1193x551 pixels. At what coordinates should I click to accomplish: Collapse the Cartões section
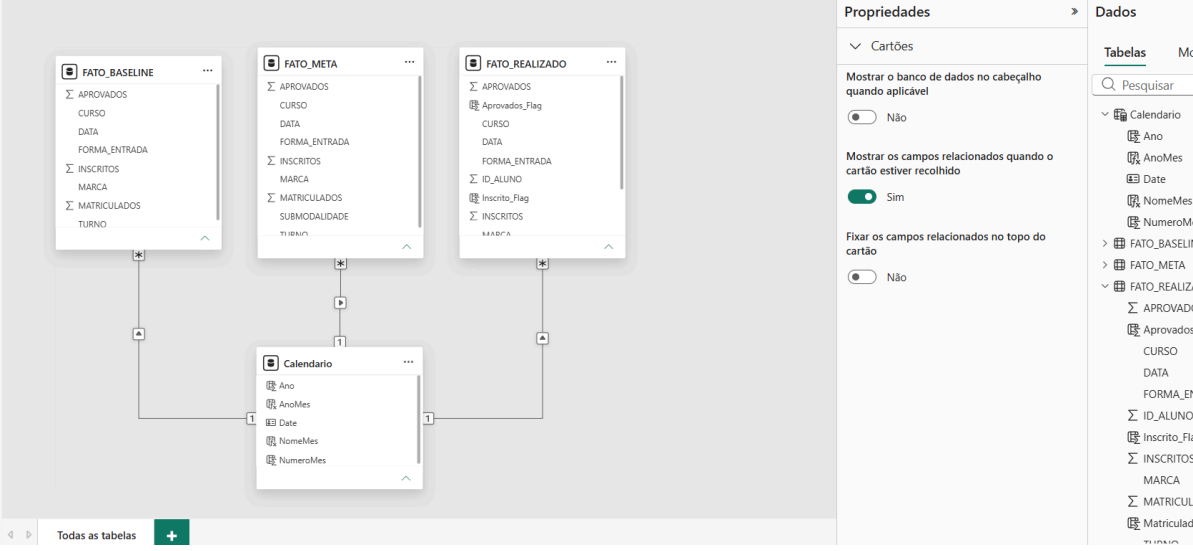tap(856, 46)
